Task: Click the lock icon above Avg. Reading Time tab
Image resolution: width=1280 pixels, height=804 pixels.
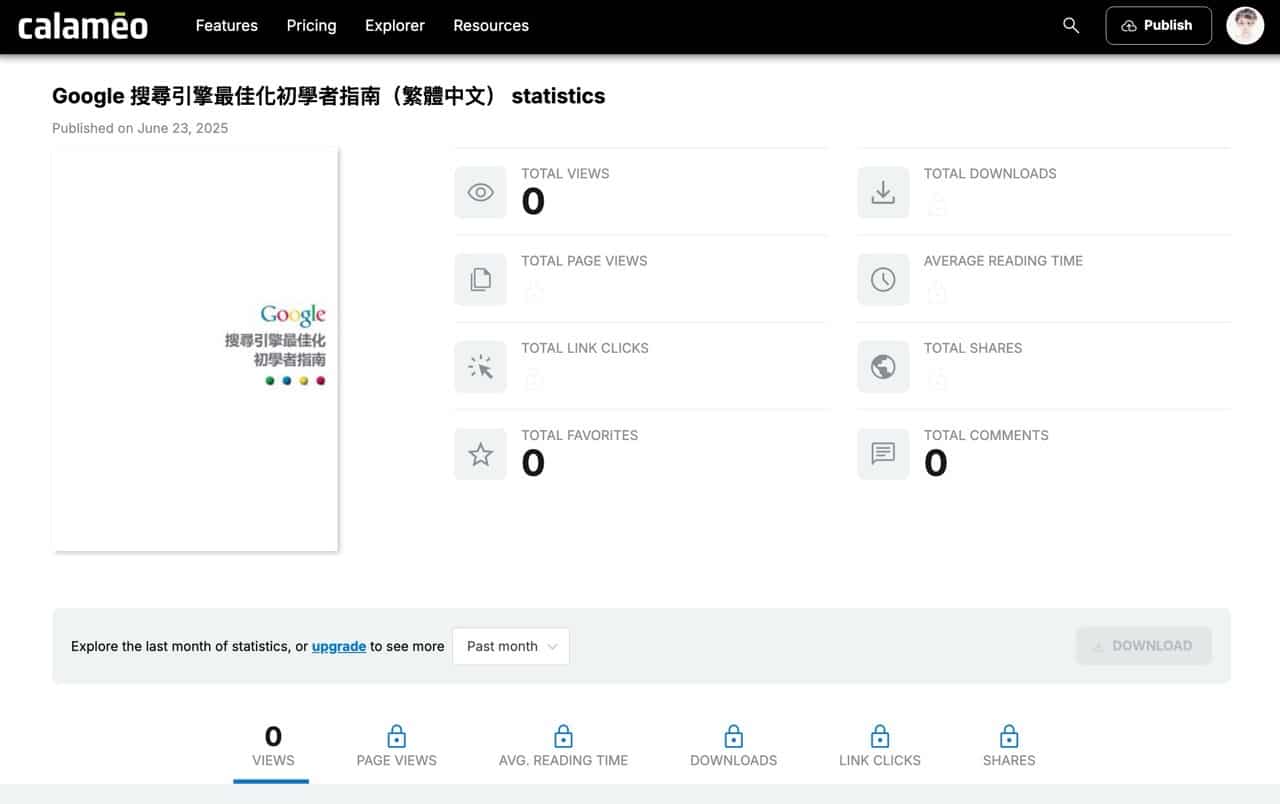Action: pyautogui.click(x=563, y=737)
